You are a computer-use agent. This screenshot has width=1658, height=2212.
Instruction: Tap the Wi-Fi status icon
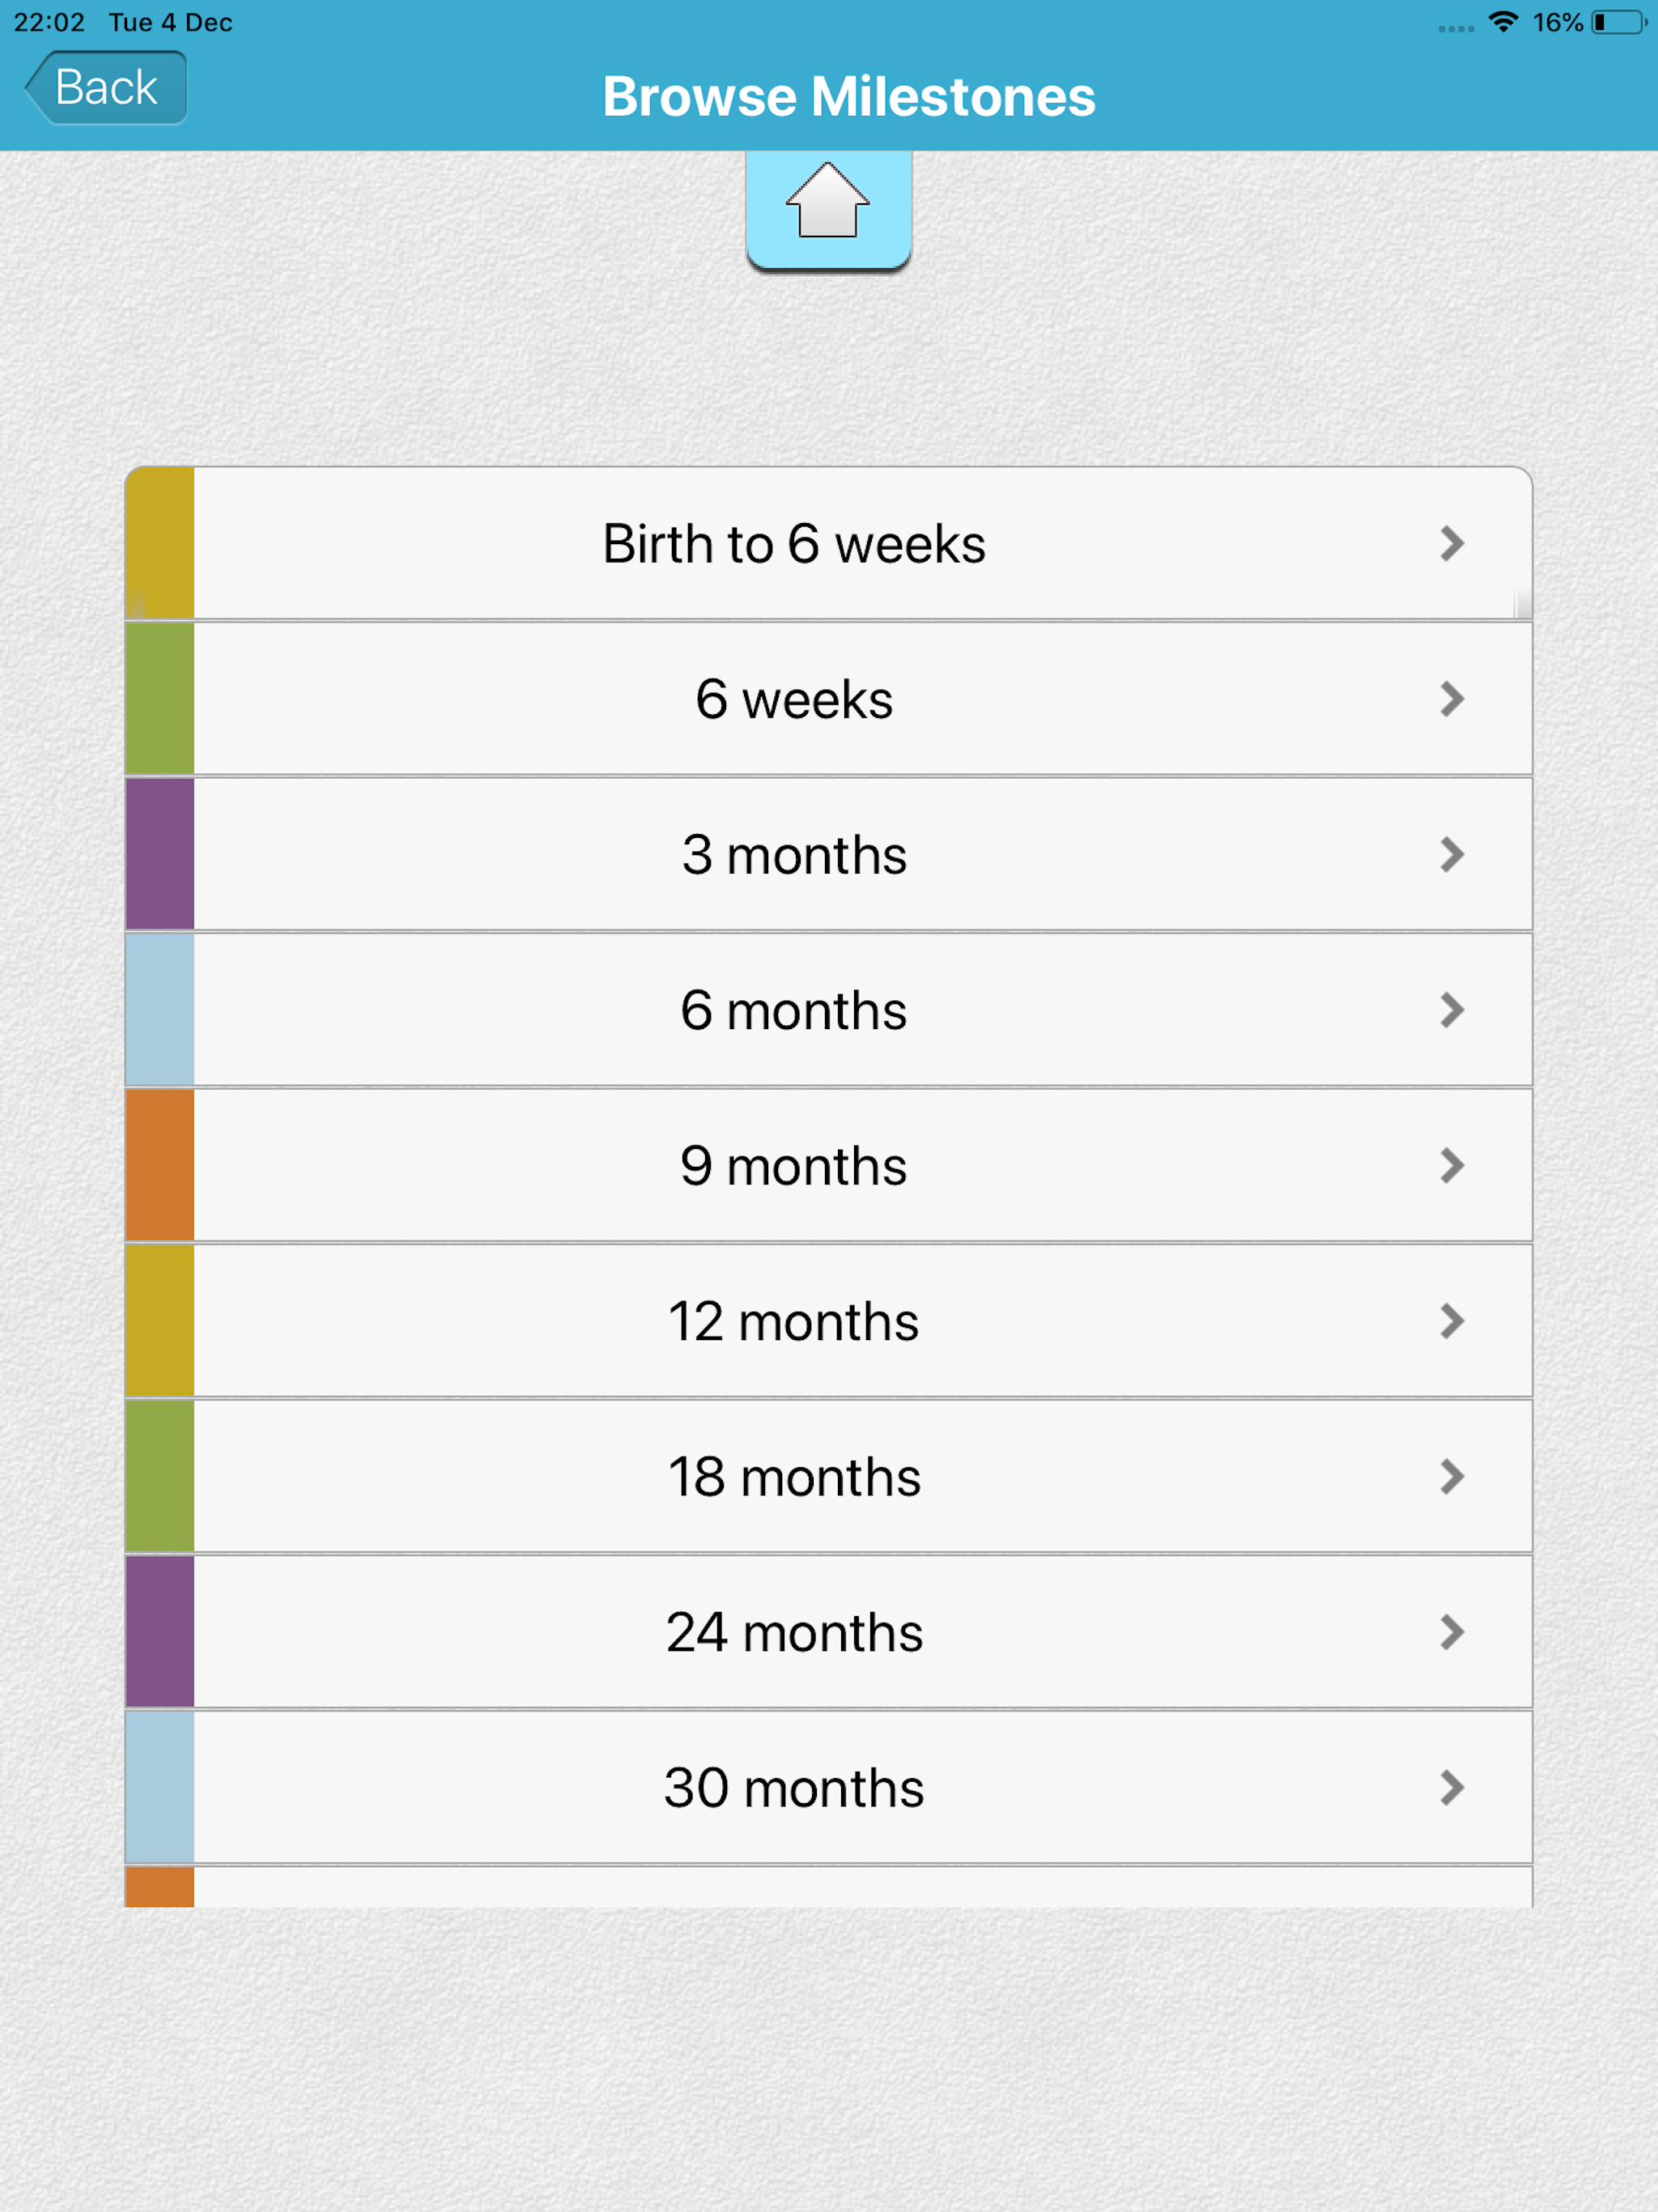(1502, 22)
